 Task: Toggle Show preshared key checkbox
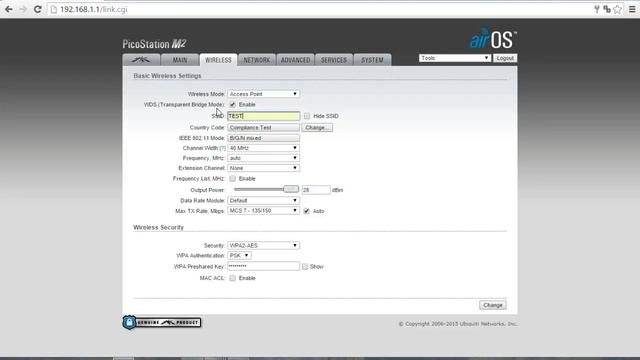pos(305,267)
